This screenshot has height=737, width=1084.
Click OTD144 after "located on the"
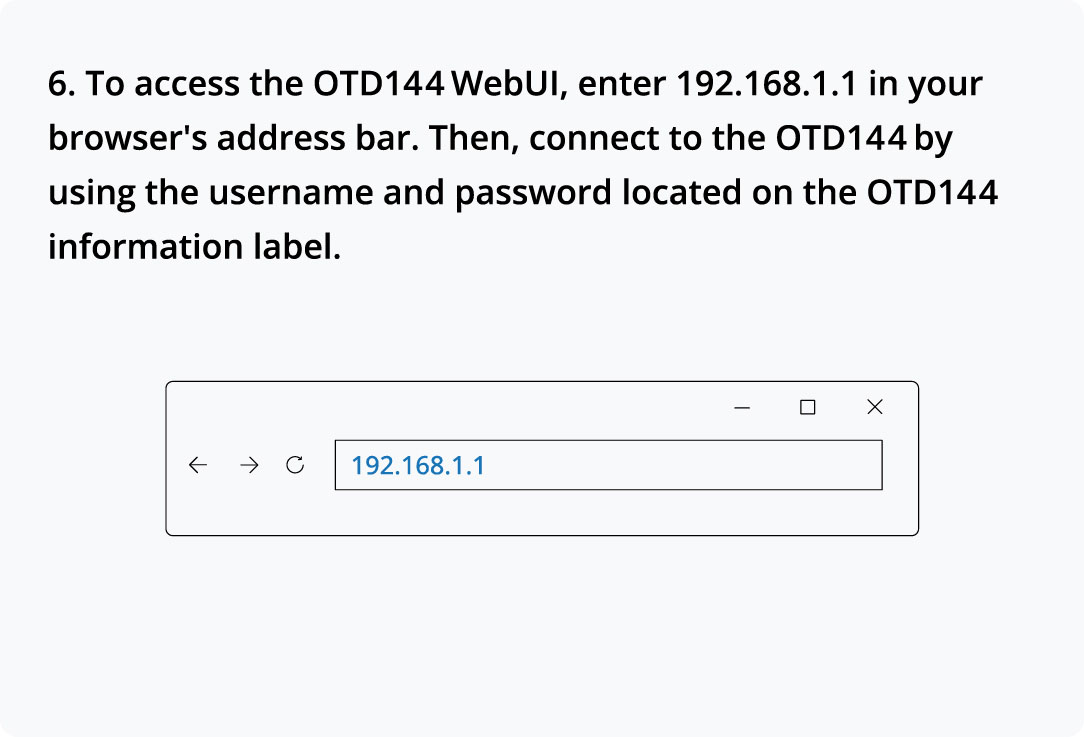(932, 191)
